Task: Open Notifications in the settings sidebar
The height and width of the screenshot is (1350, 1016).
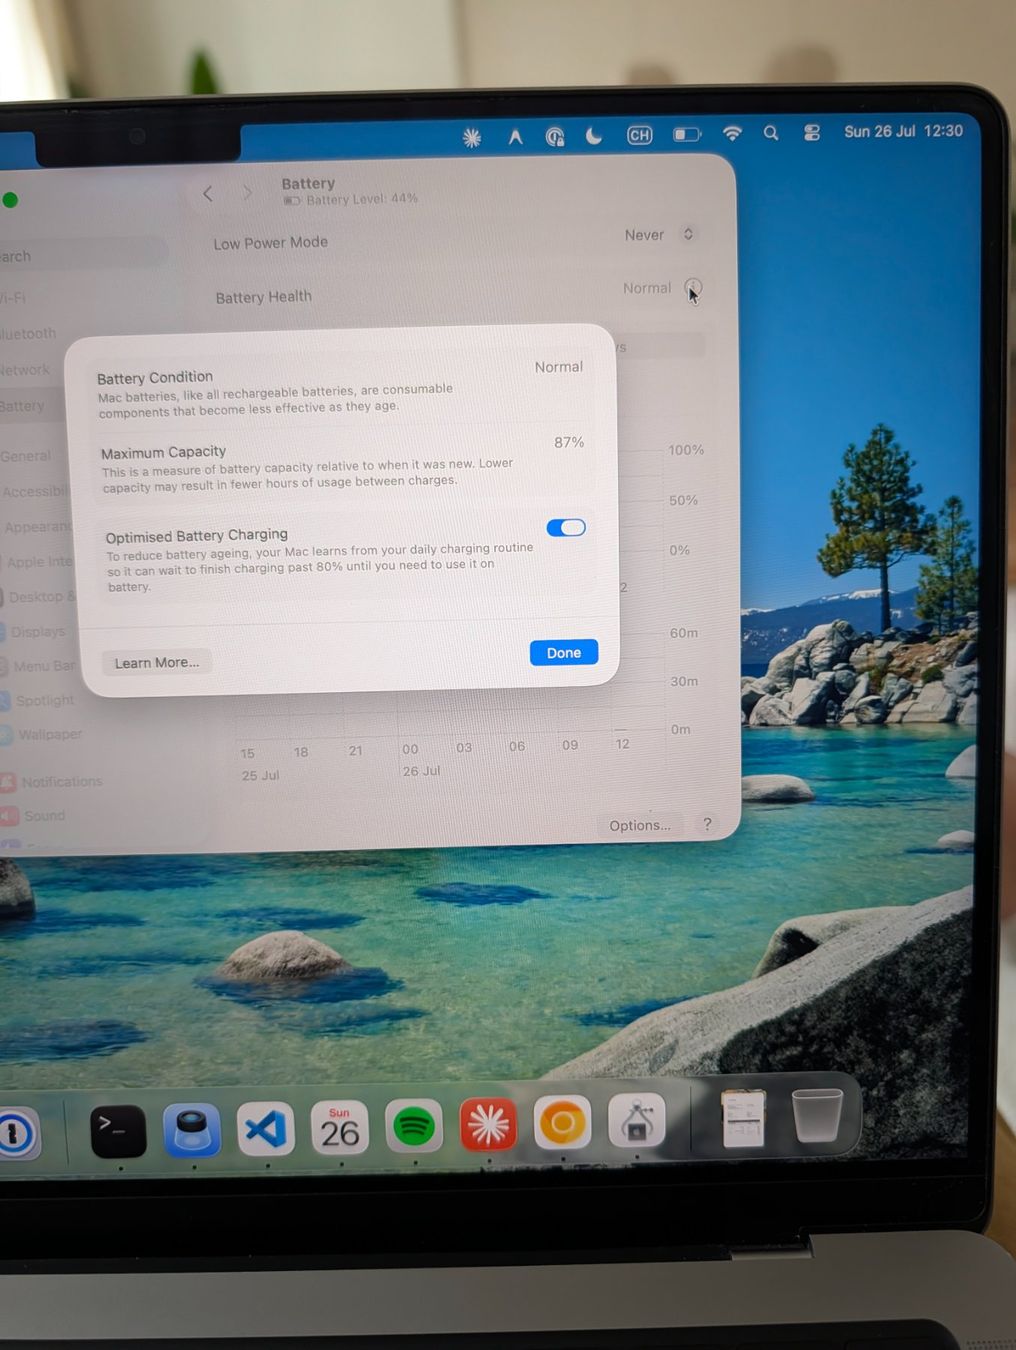Action: [x=52, y=782]
